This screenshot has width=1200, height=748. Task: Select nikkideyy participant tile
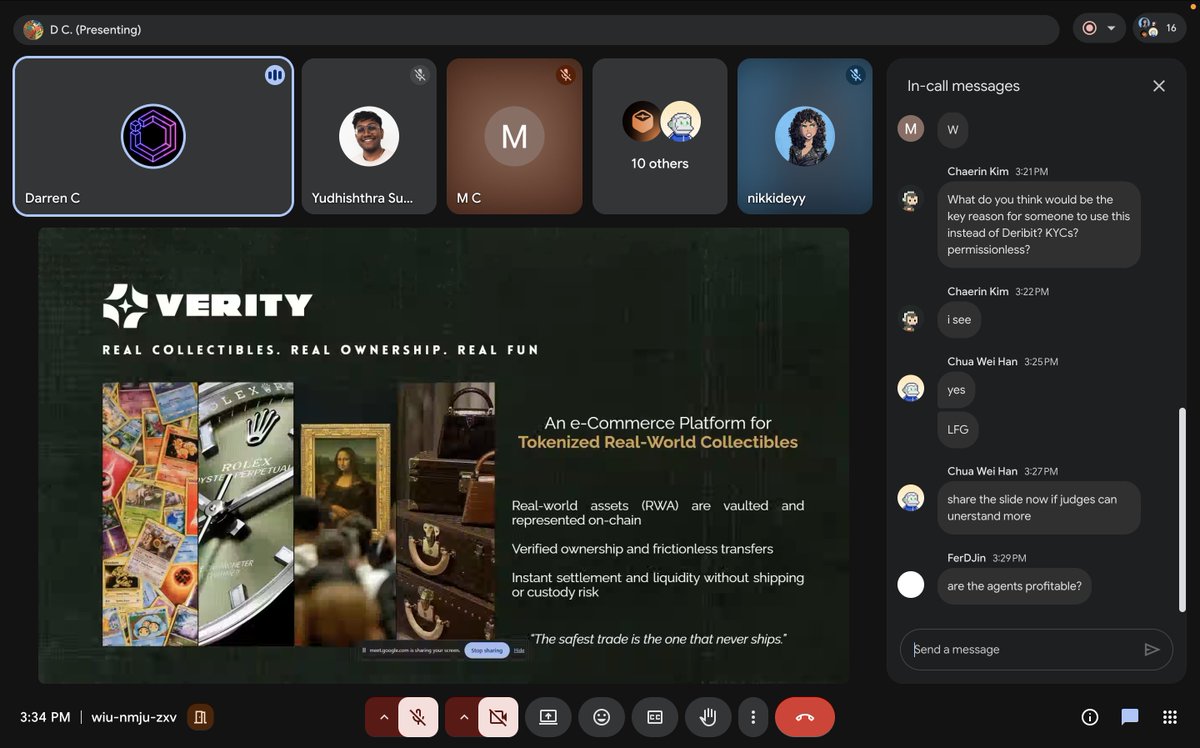coord(805,136)
